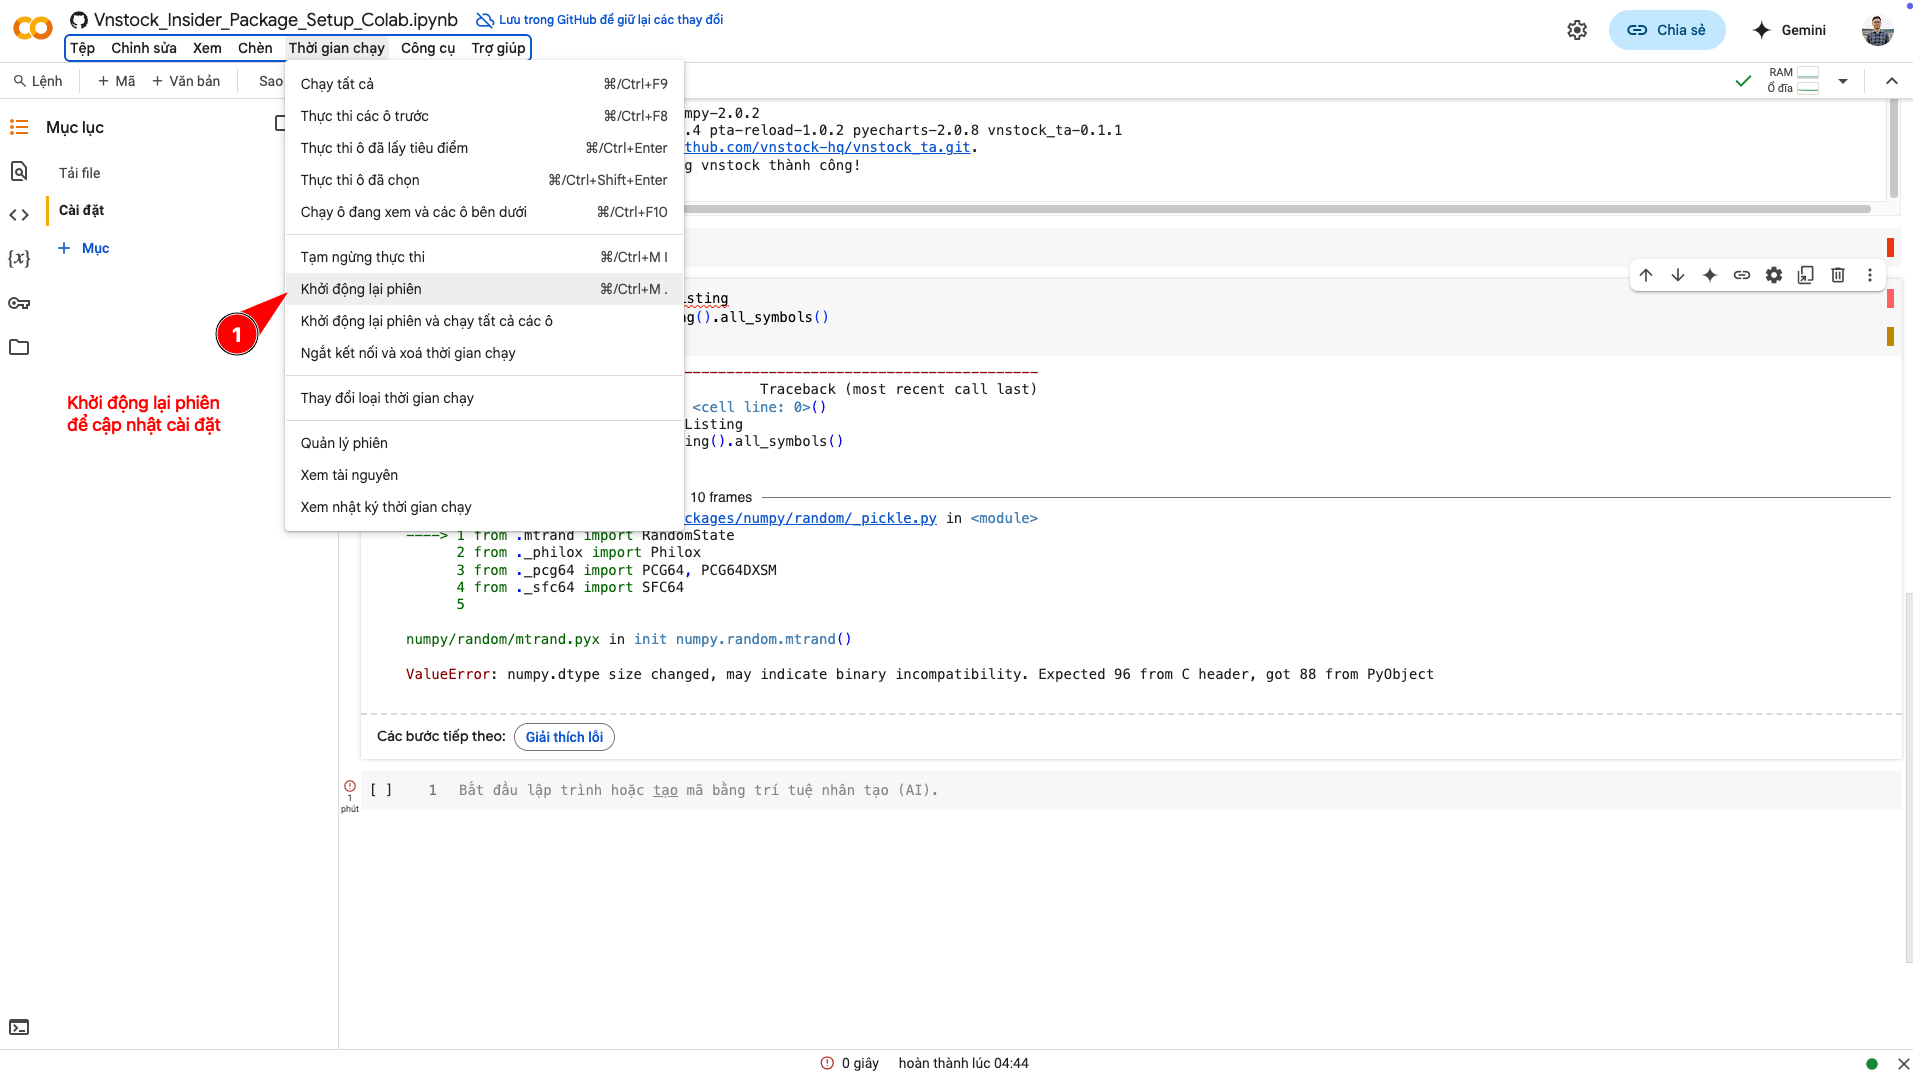Browse files with the folder sidebar icon

19,347
